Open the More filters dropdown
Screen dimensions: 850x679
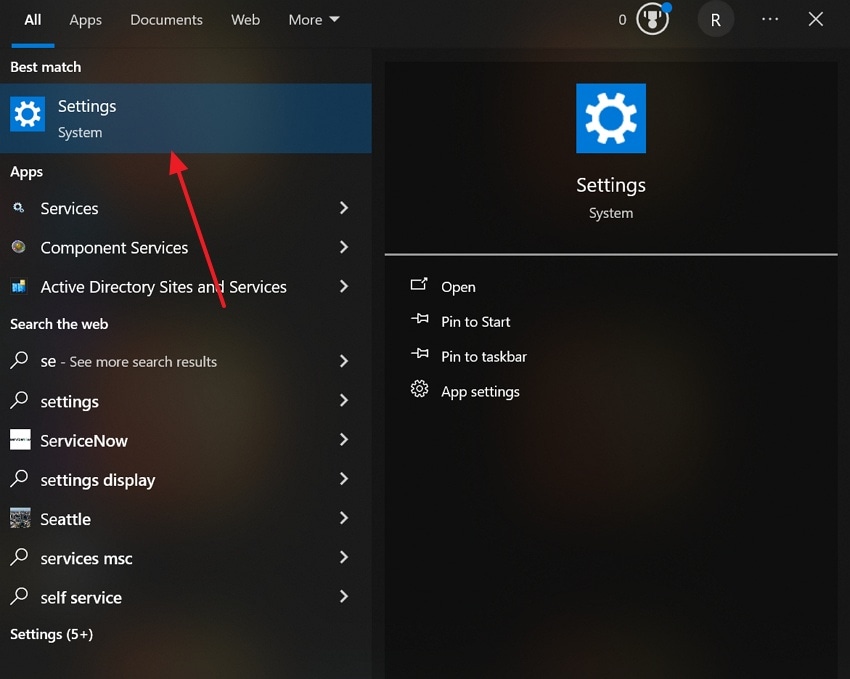pos(314,19)
